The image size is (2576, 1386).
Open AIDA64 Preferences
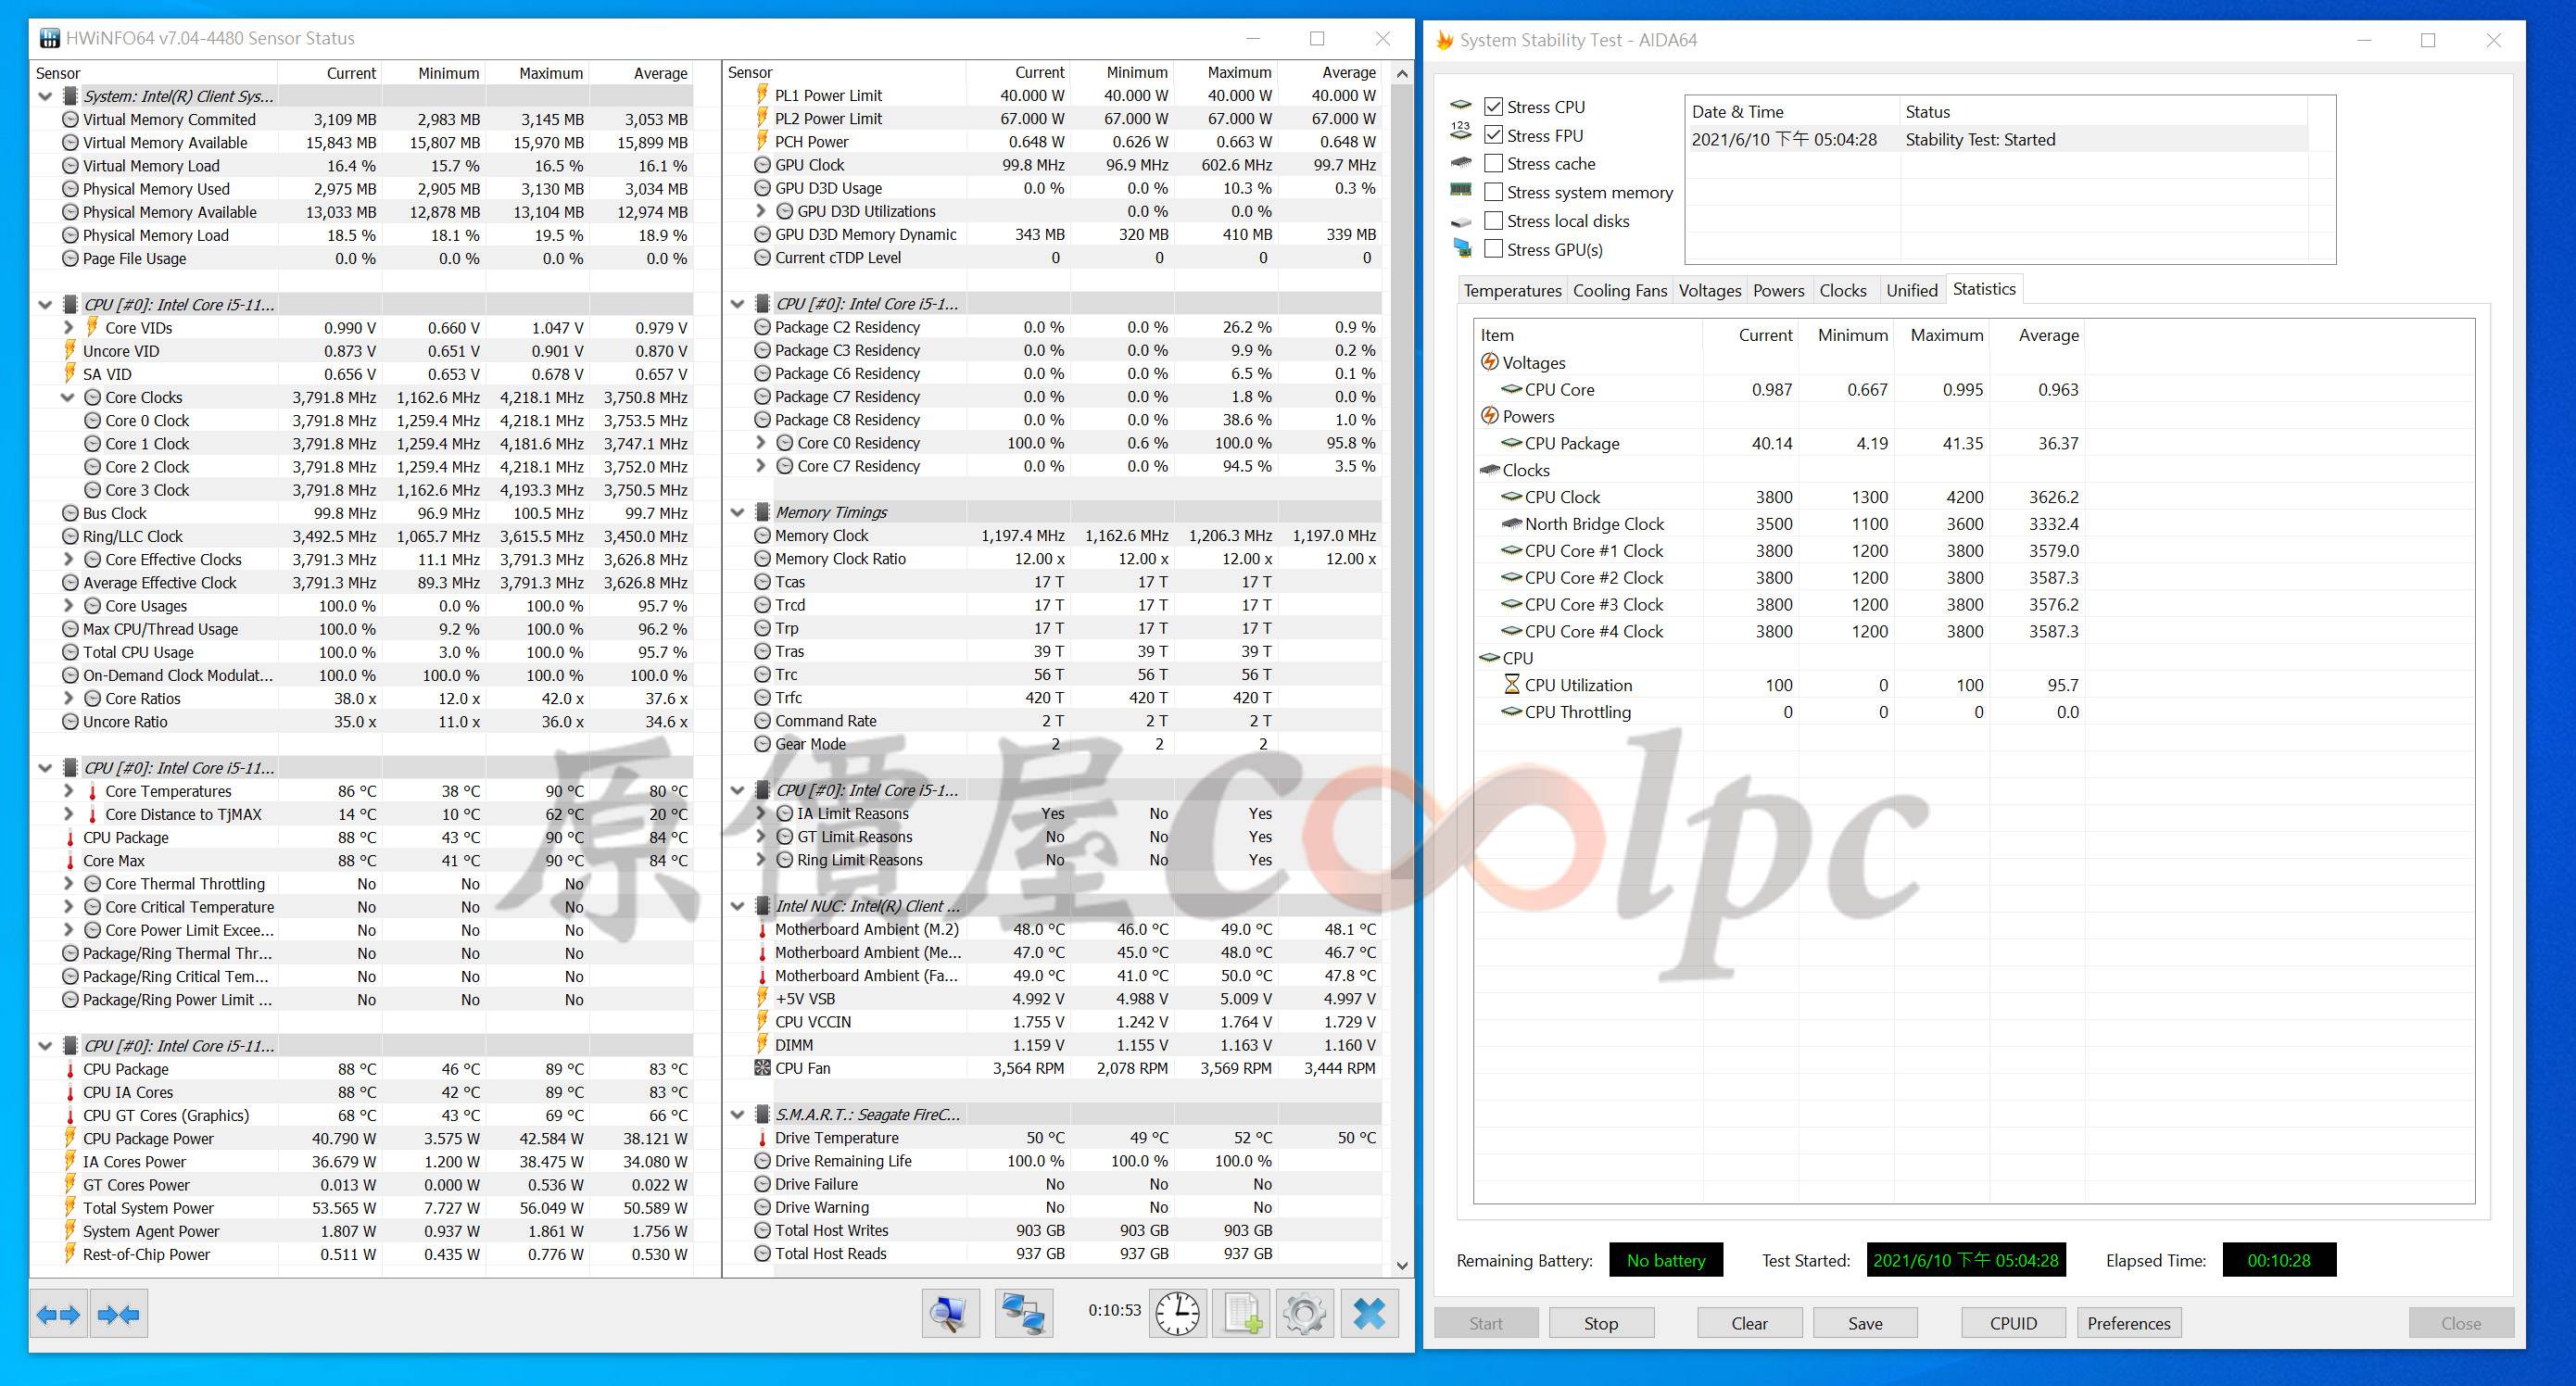coord(2129,1323)
